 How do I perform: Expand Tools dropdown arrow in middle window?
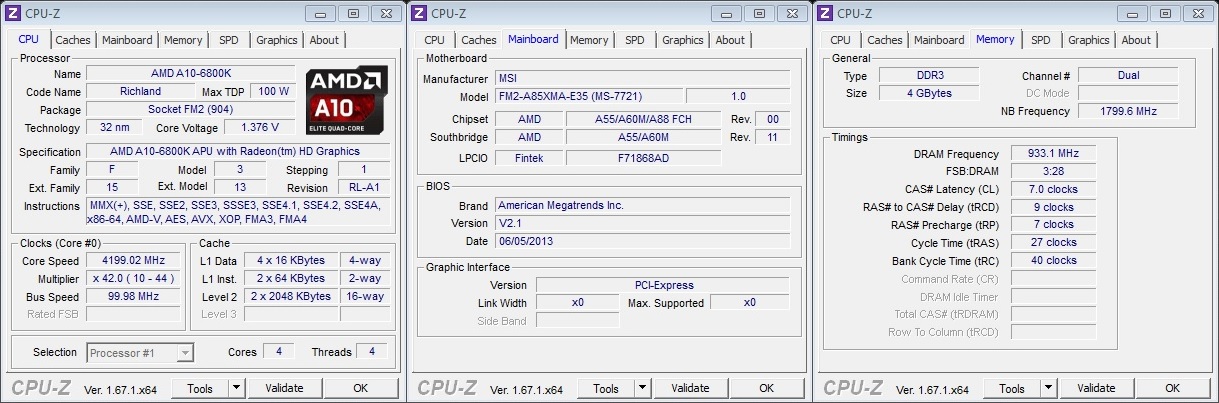pyautogui.click(x=643, y=388)
